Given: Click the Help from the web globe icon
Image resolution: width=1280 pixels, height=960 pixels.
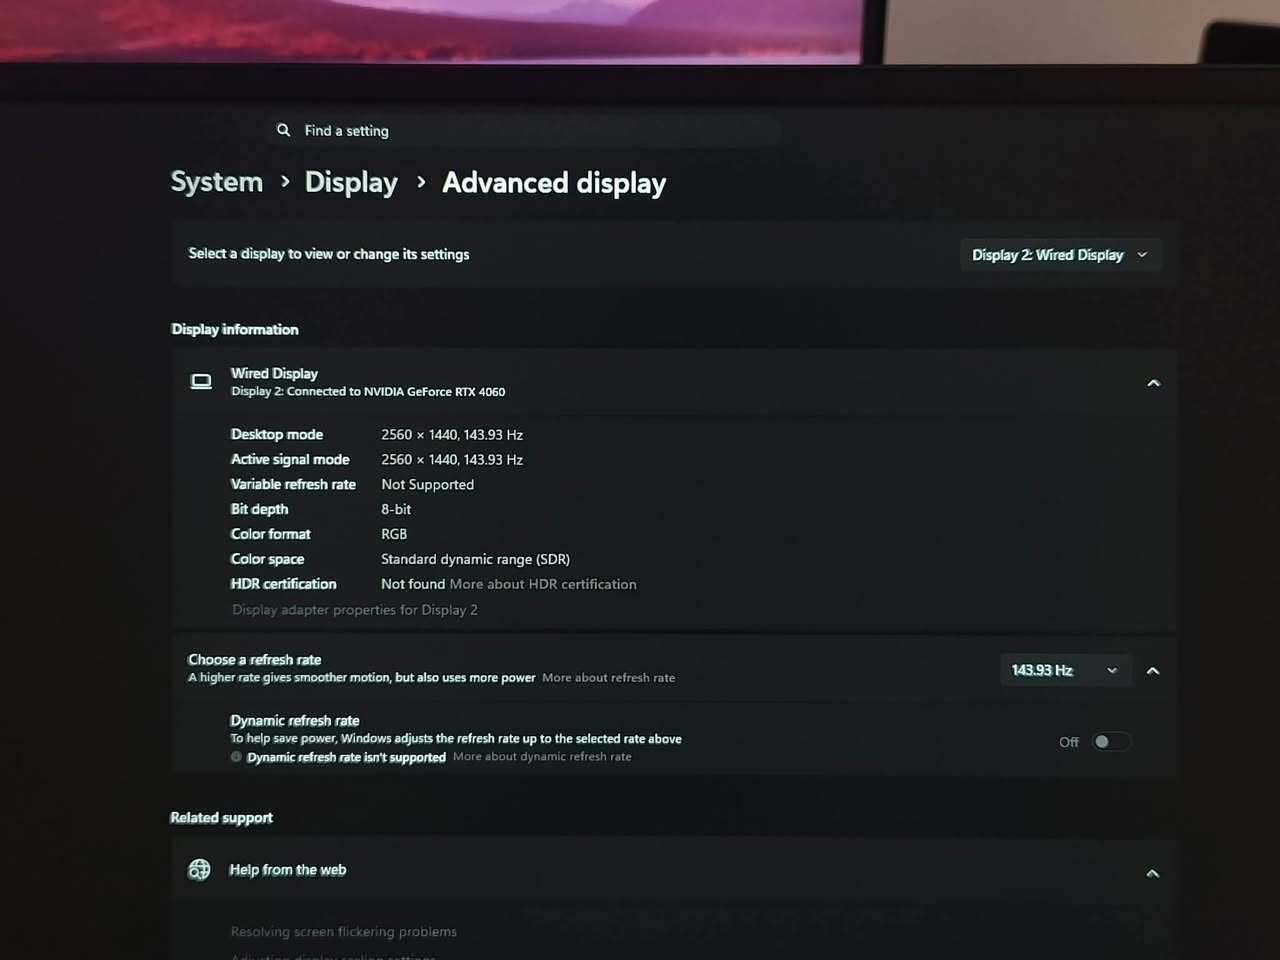Looking at the screenshot, I should coord(199,869).
